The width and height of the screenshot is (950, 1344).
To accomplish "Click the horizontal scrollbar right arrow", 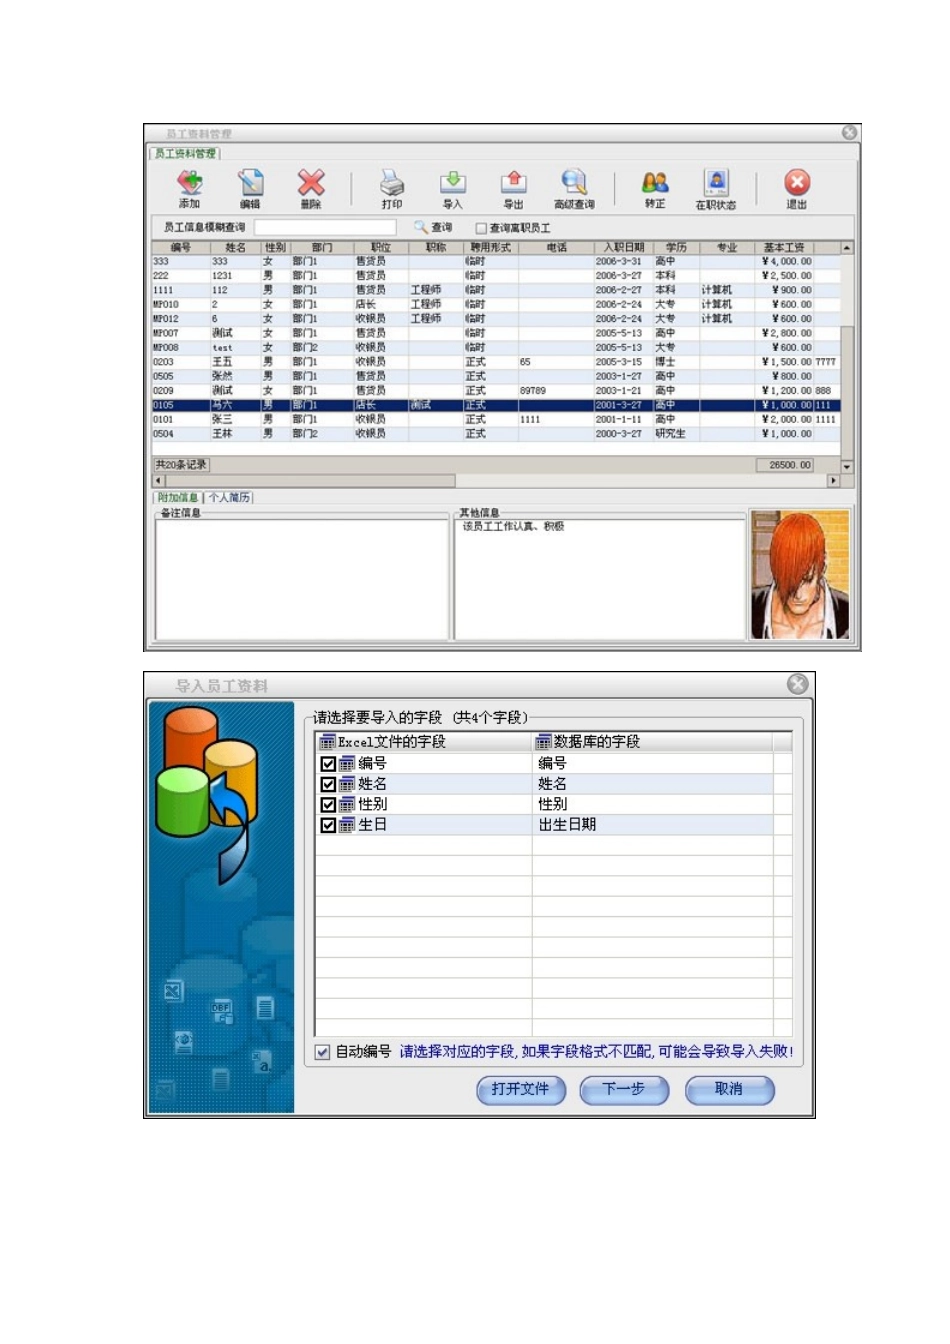I will pos(834,481).
